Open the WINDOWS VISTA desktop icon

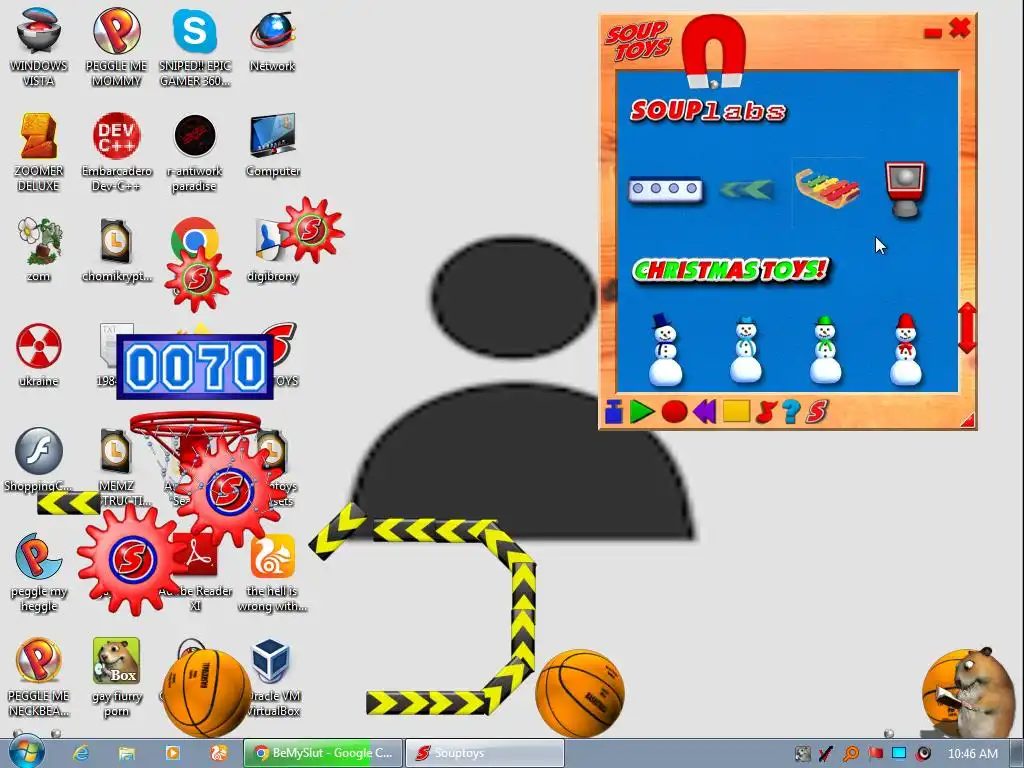click(x=39, y=47)
